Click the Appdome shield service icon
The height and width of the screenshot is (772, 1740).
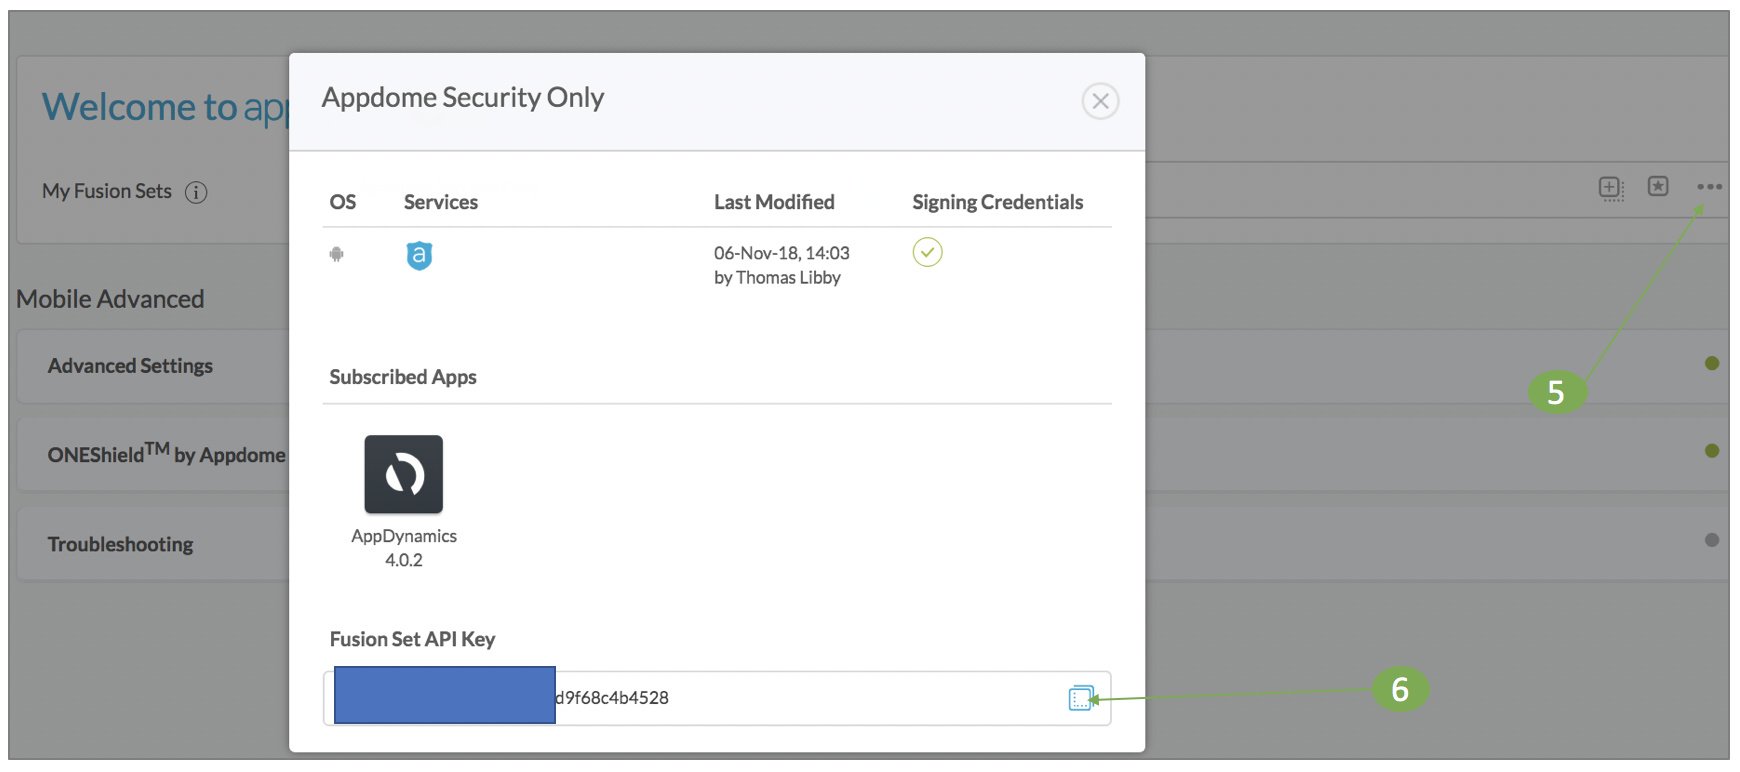(x=419, y=256)
